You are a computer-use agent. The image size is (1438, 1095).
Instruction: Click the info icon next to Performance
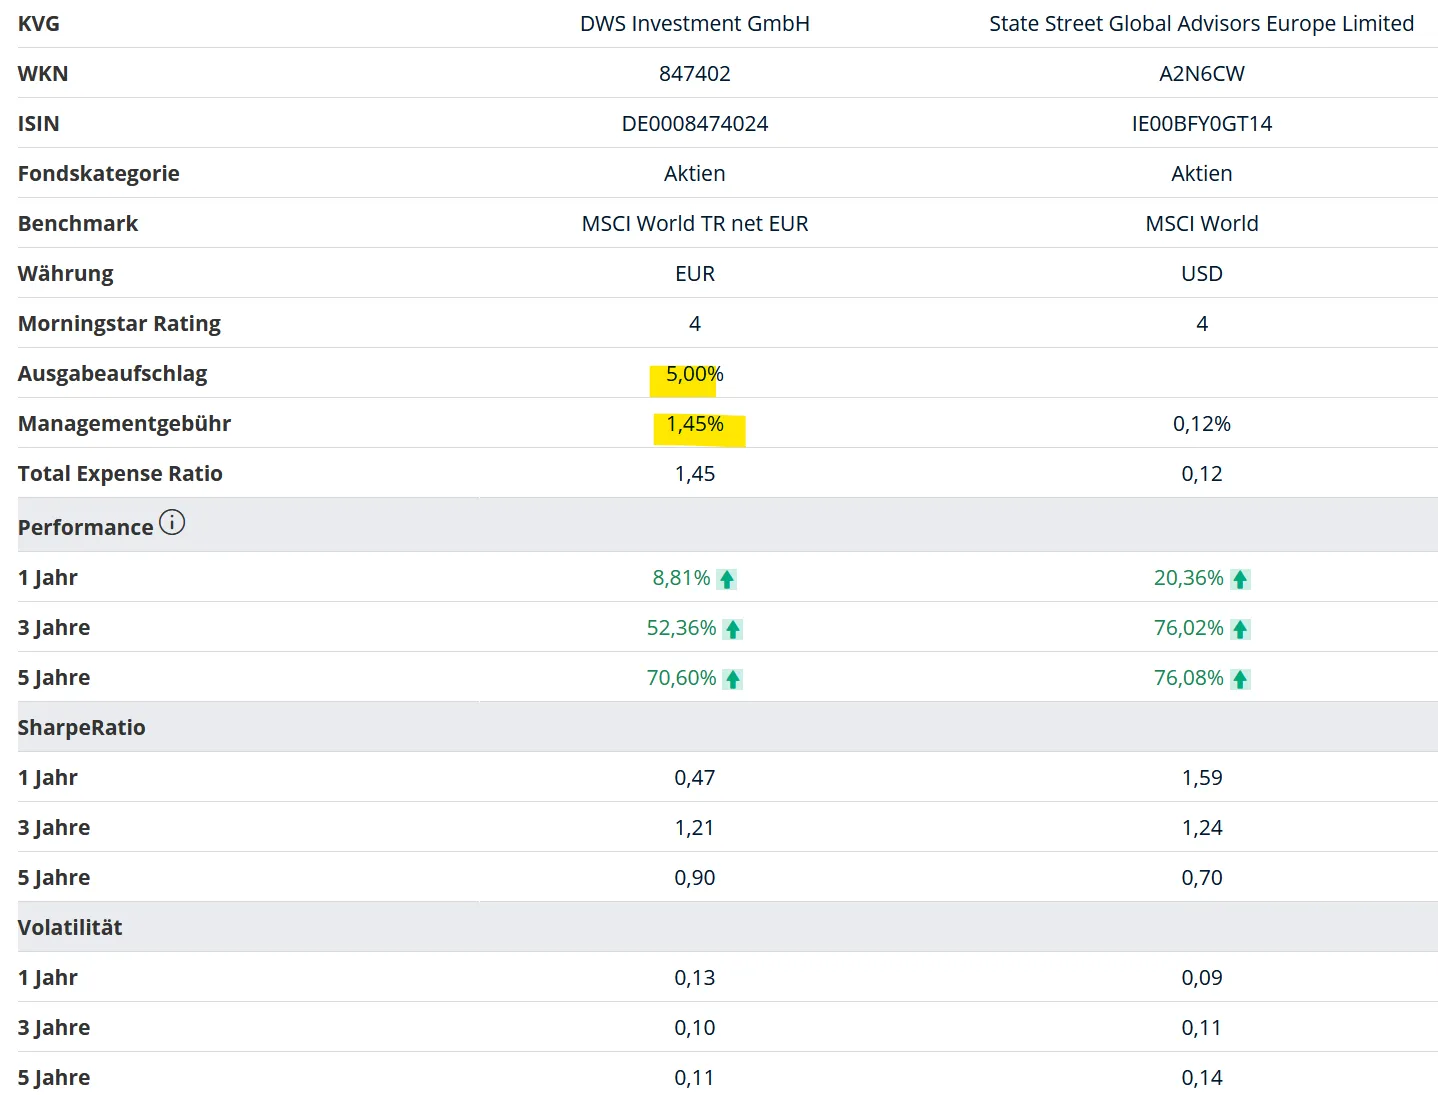point(172,523)
